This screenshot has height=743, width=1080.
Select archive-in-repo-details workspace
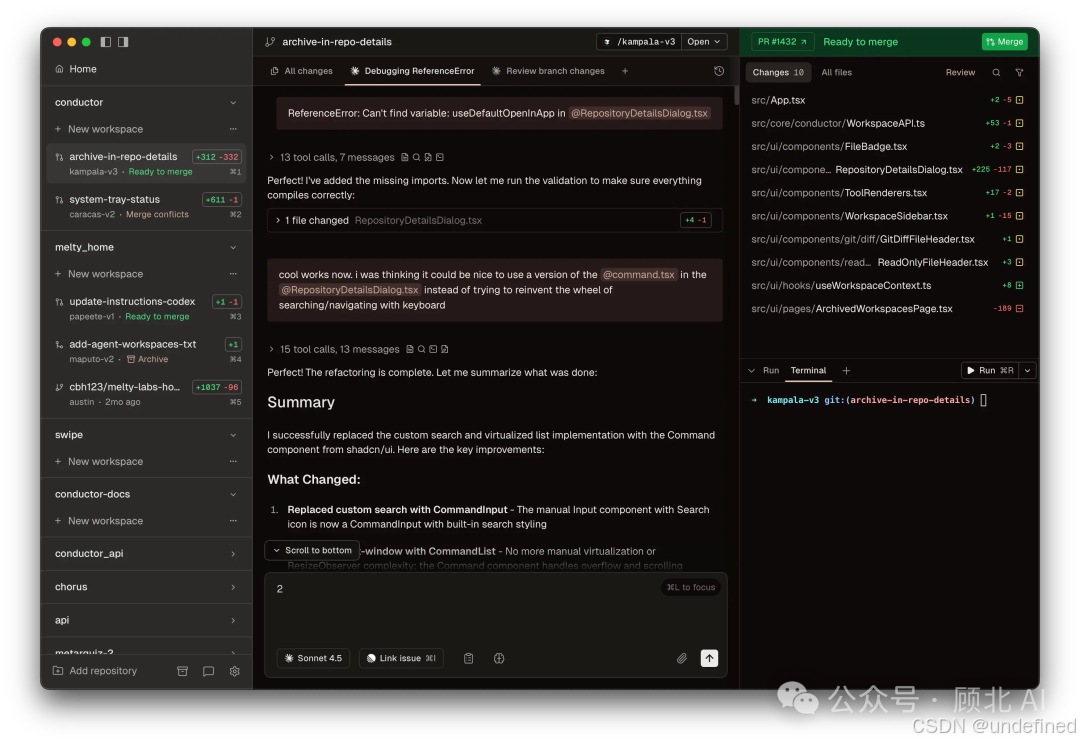pos(146,164)
